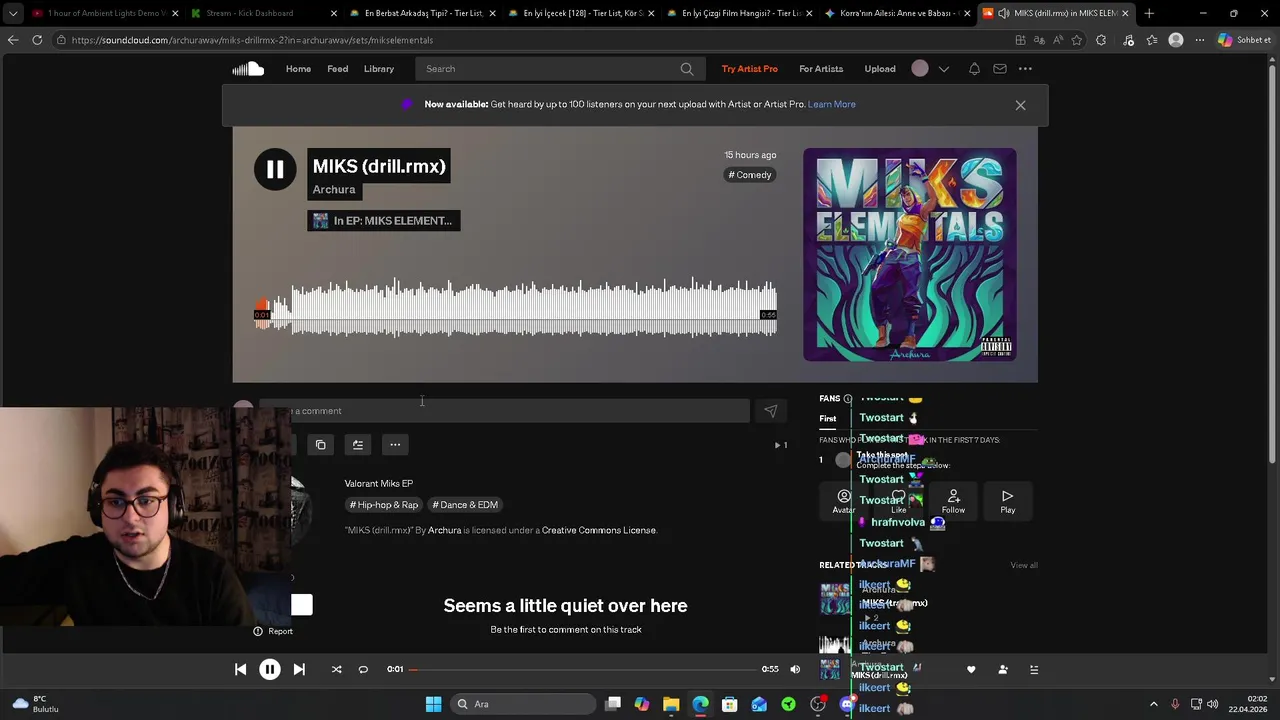Viewport: 1280px width, 720px height.
Task: Open the Creative Commons License link
Action: pyautogui.click(x=598, y=530)
